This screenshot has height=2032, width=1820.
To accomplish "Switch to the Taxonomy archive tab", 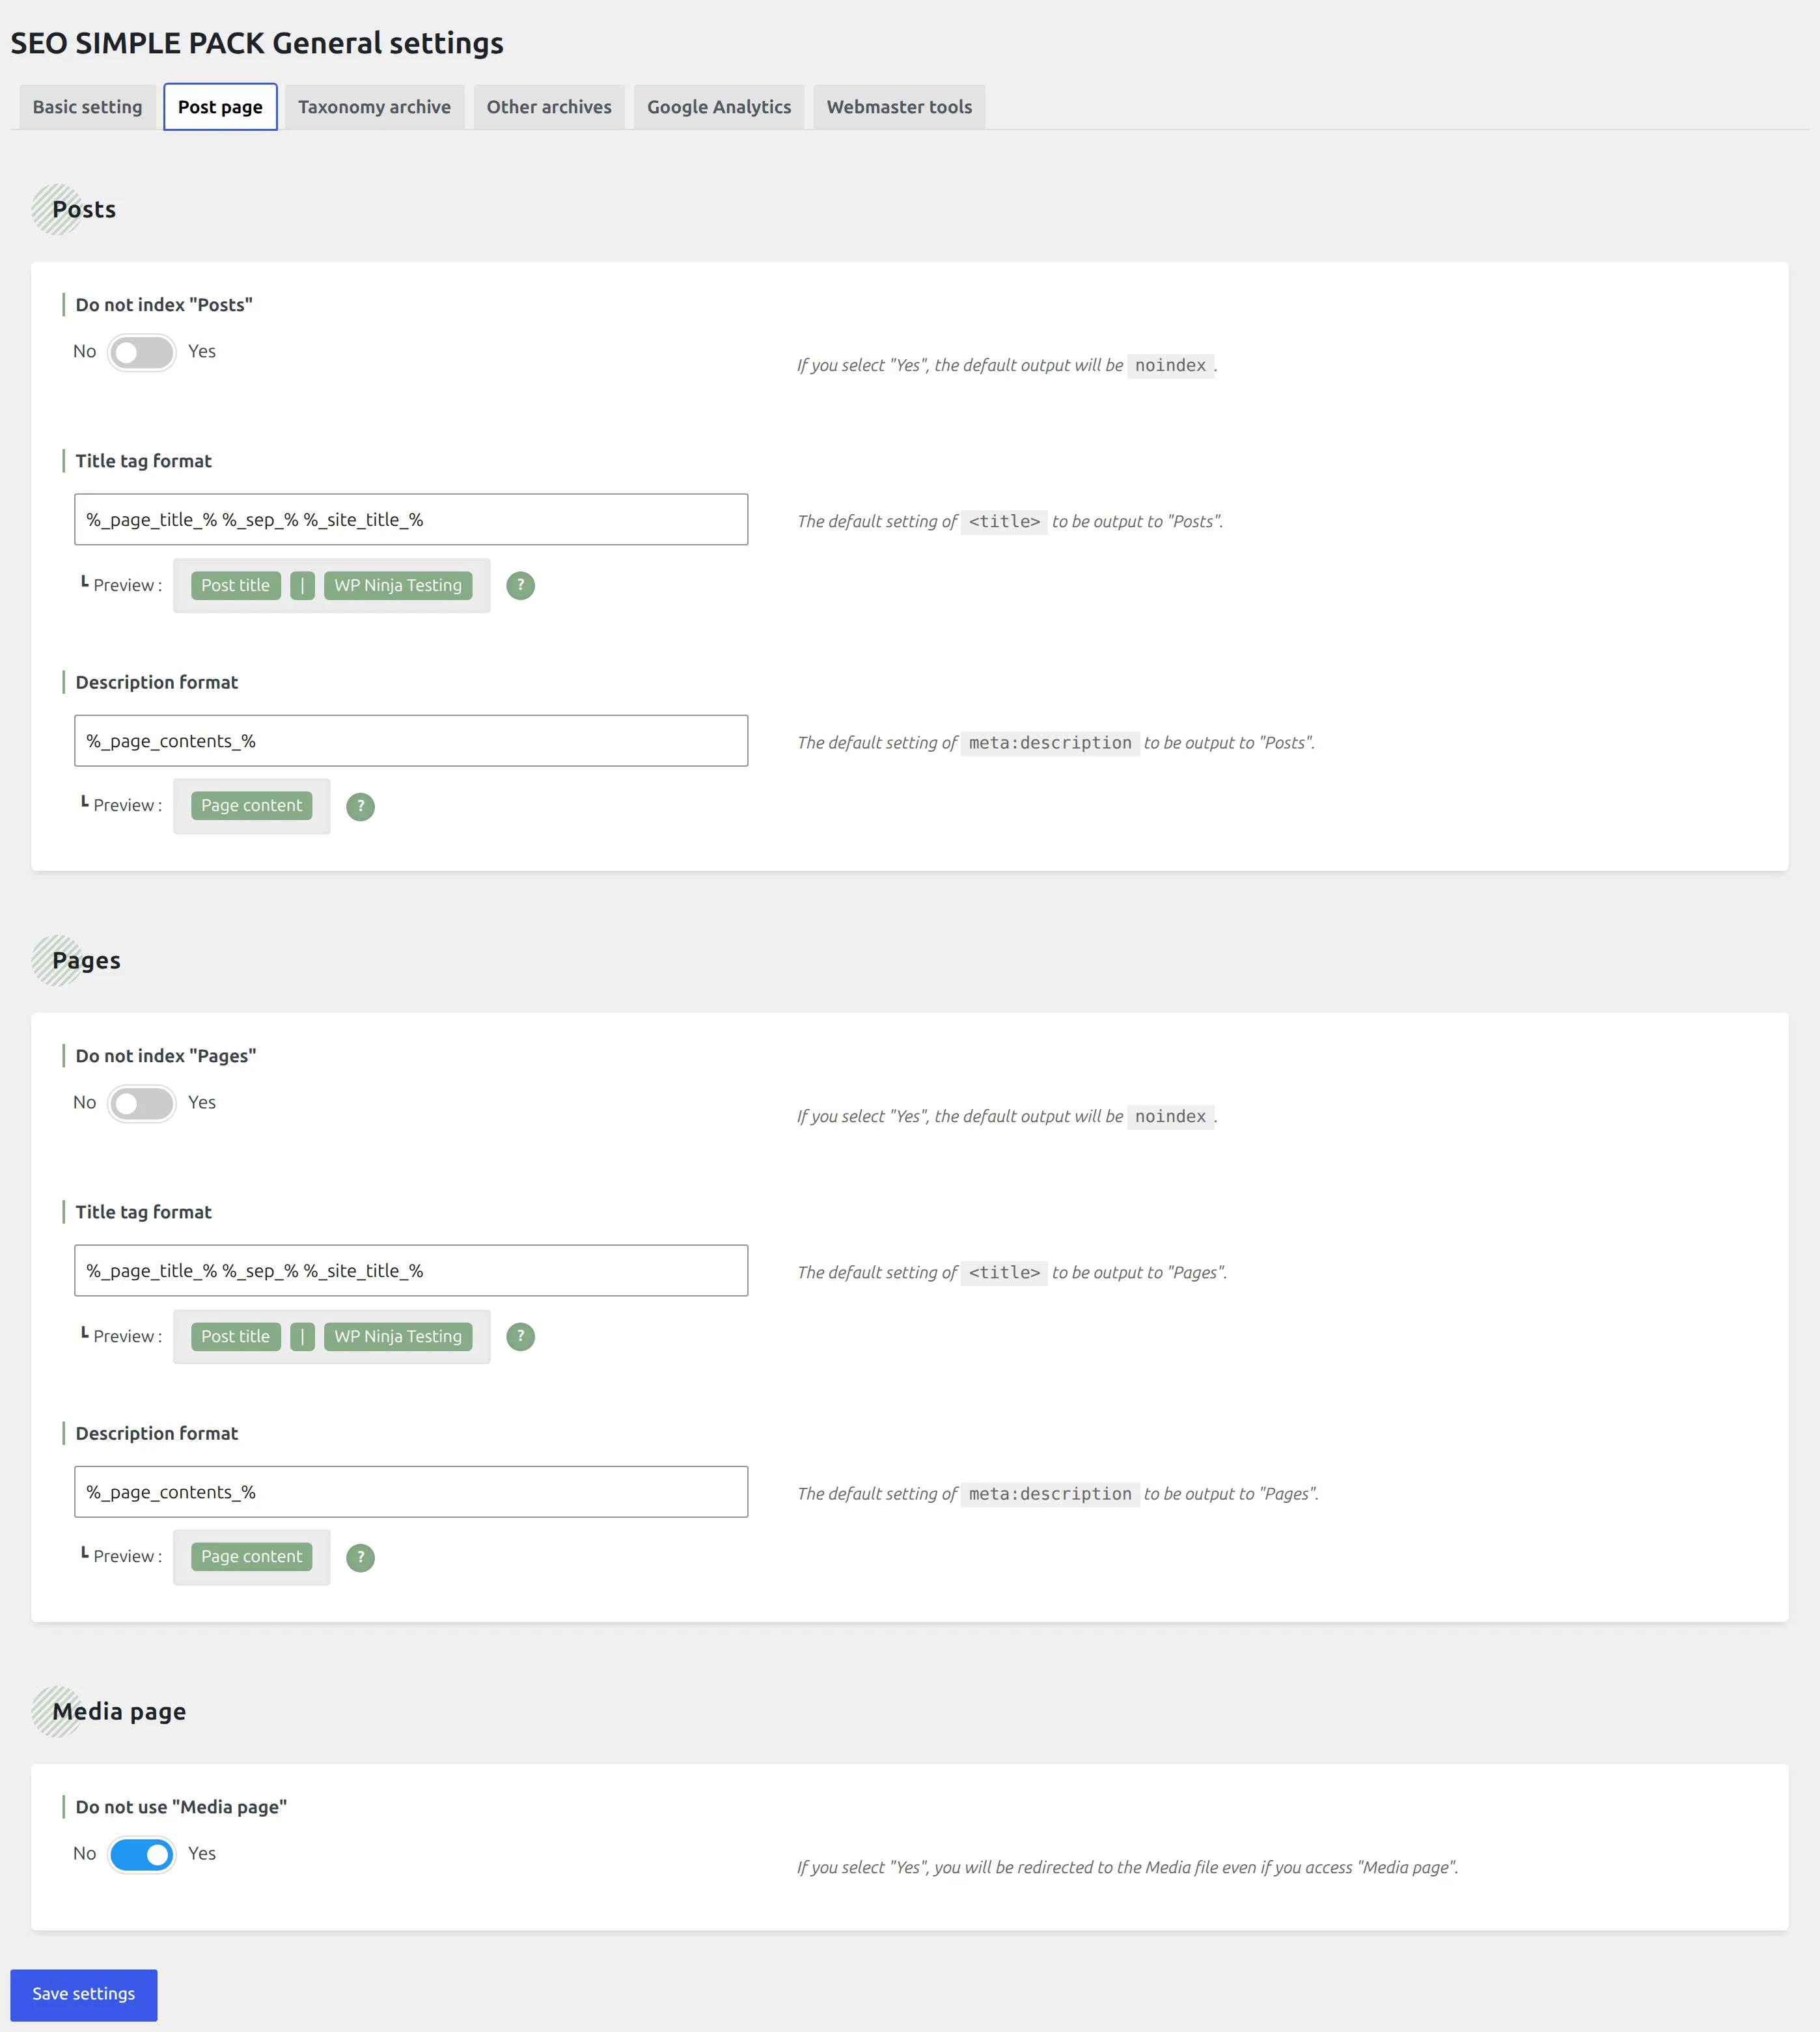I will tap(374, 107).
